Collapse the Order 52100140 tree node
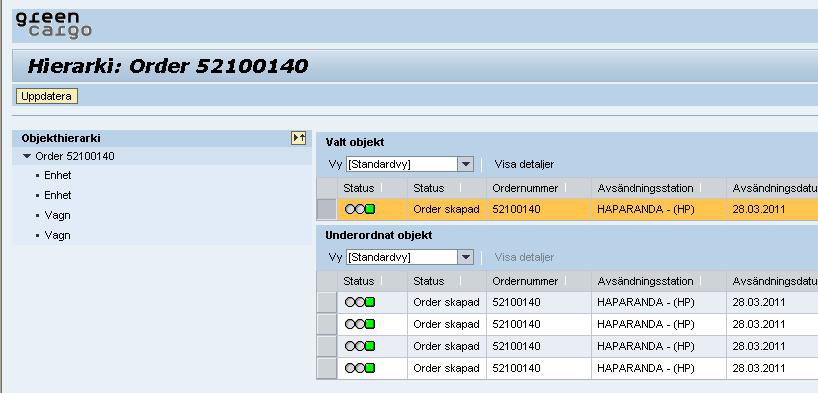This screenshot has width=818, height=393. [x=27, y=156]
